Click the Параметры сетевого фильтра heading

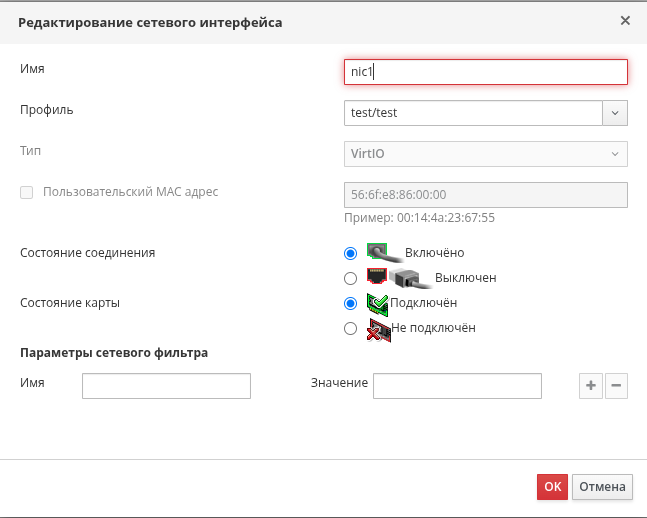(114, 353)
